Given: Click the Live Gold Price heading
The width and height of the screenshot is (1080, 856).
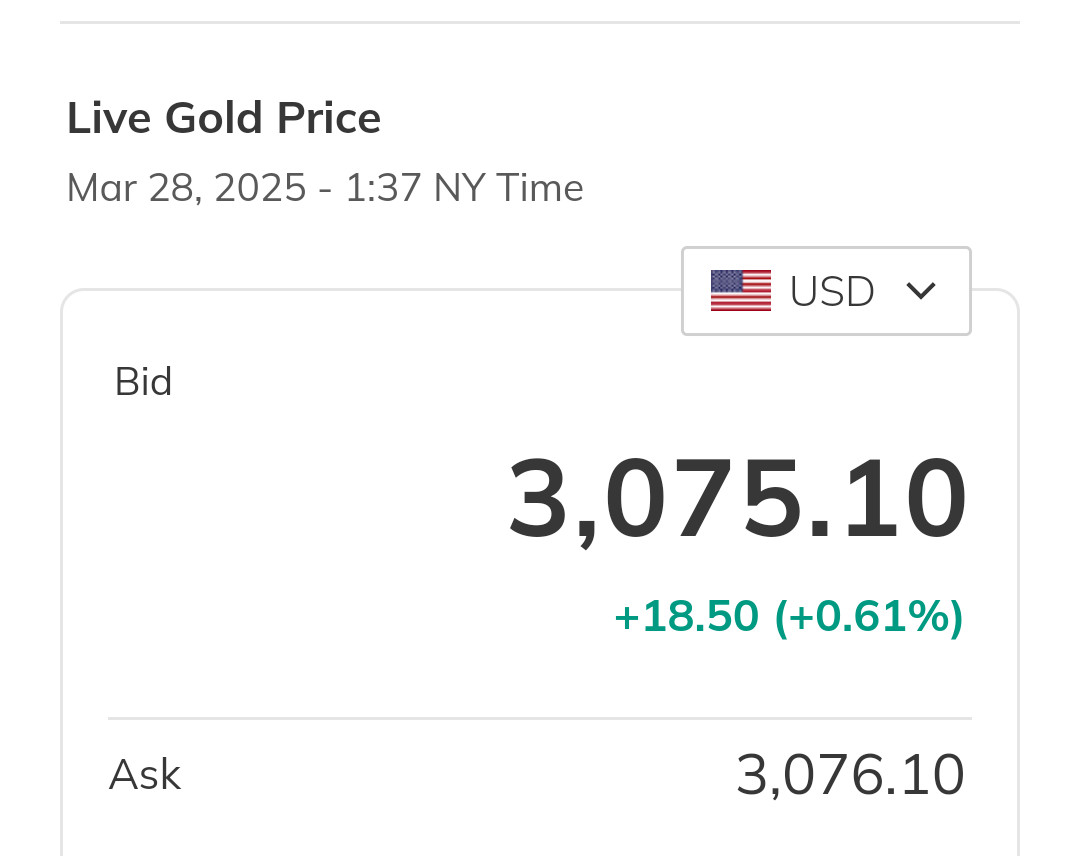Looking at the screenshot, I should point(224,118).
